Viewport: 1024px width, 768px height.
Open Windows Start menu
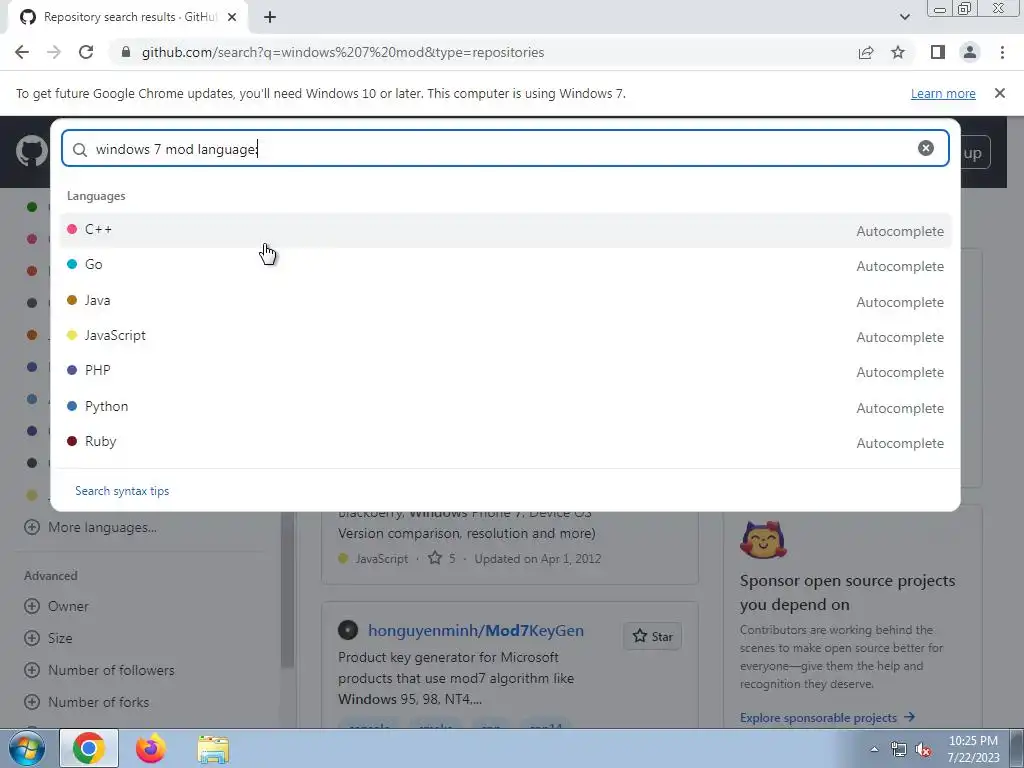tap(27, 748)
